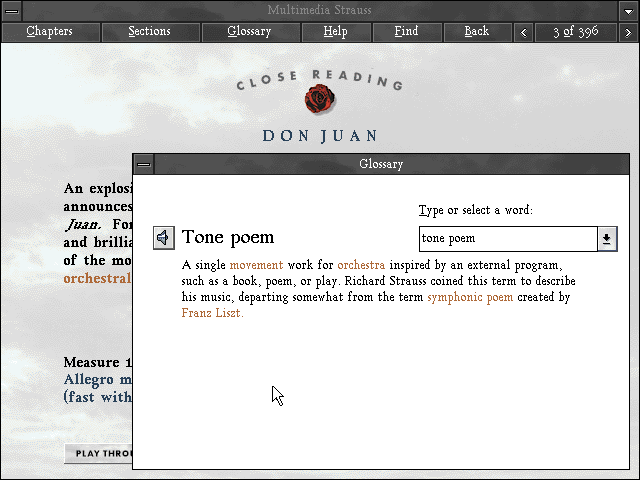Follow the symphonic poem link
The image size is (640, 480).
click(470, 297)
